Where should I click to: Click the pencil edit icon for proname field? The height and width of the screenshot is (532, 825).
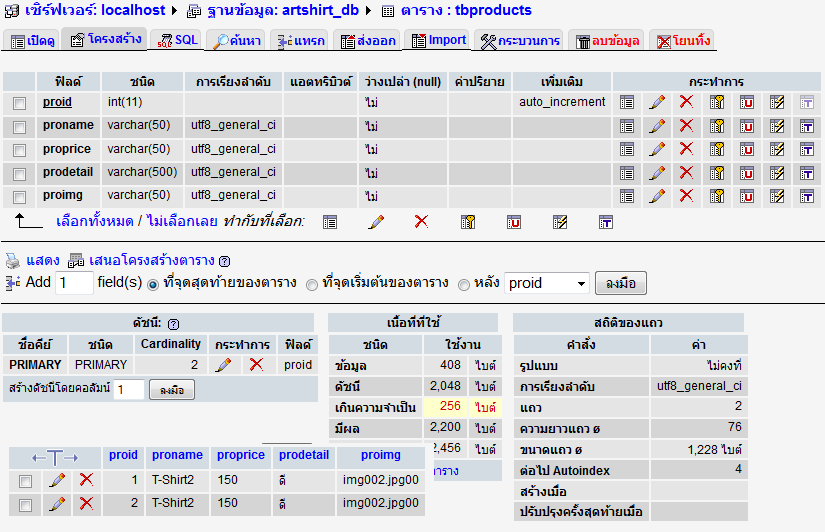coord(657,126)
